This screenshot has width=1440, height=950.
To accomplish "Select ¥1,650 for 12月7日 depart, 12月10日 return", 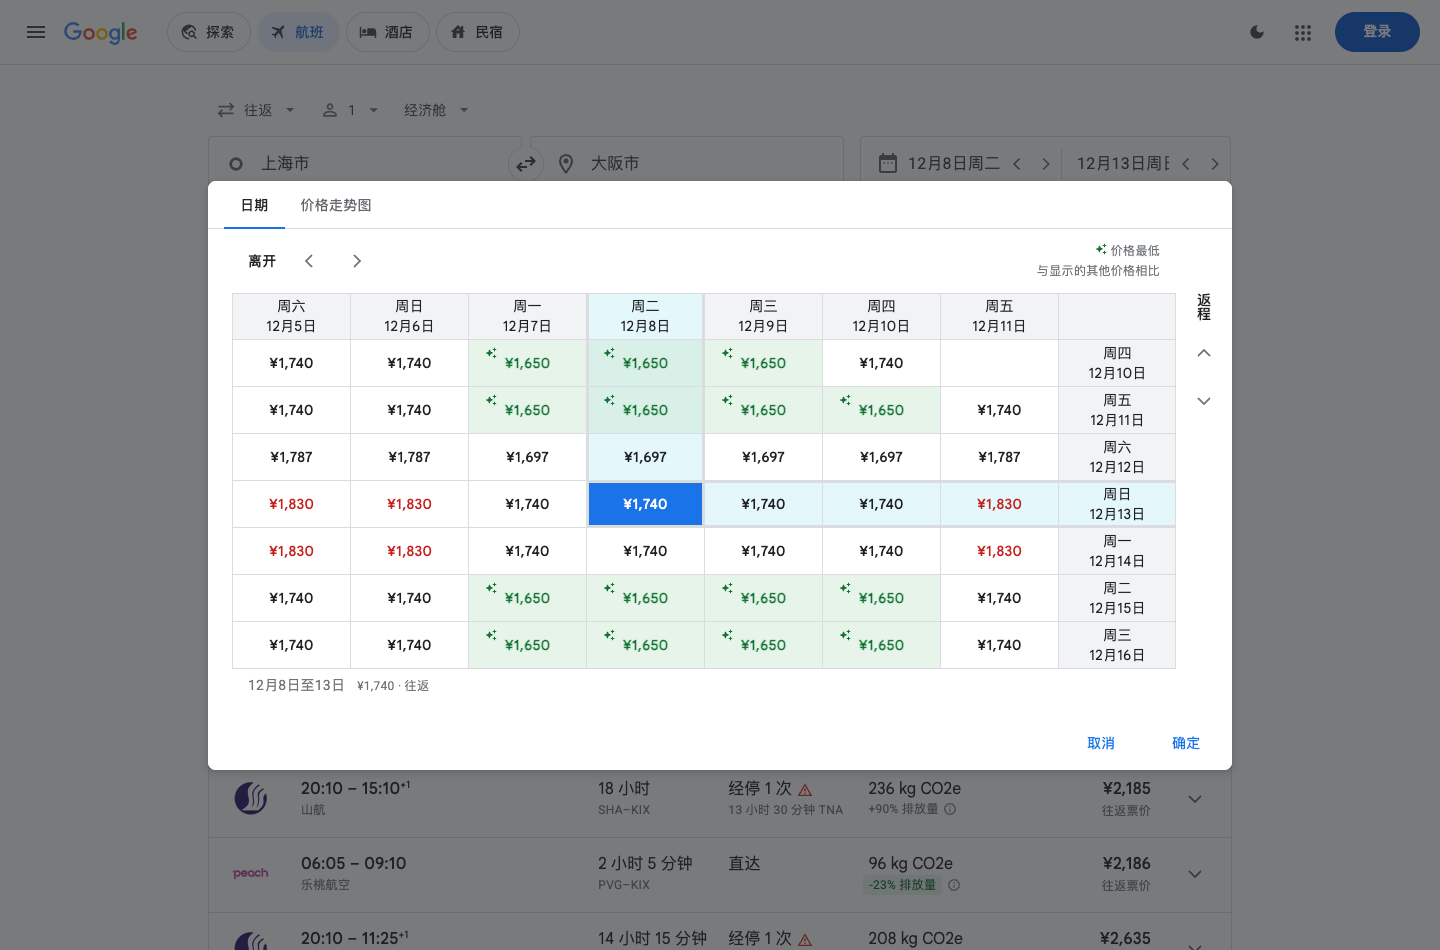I will click(527, 363).
